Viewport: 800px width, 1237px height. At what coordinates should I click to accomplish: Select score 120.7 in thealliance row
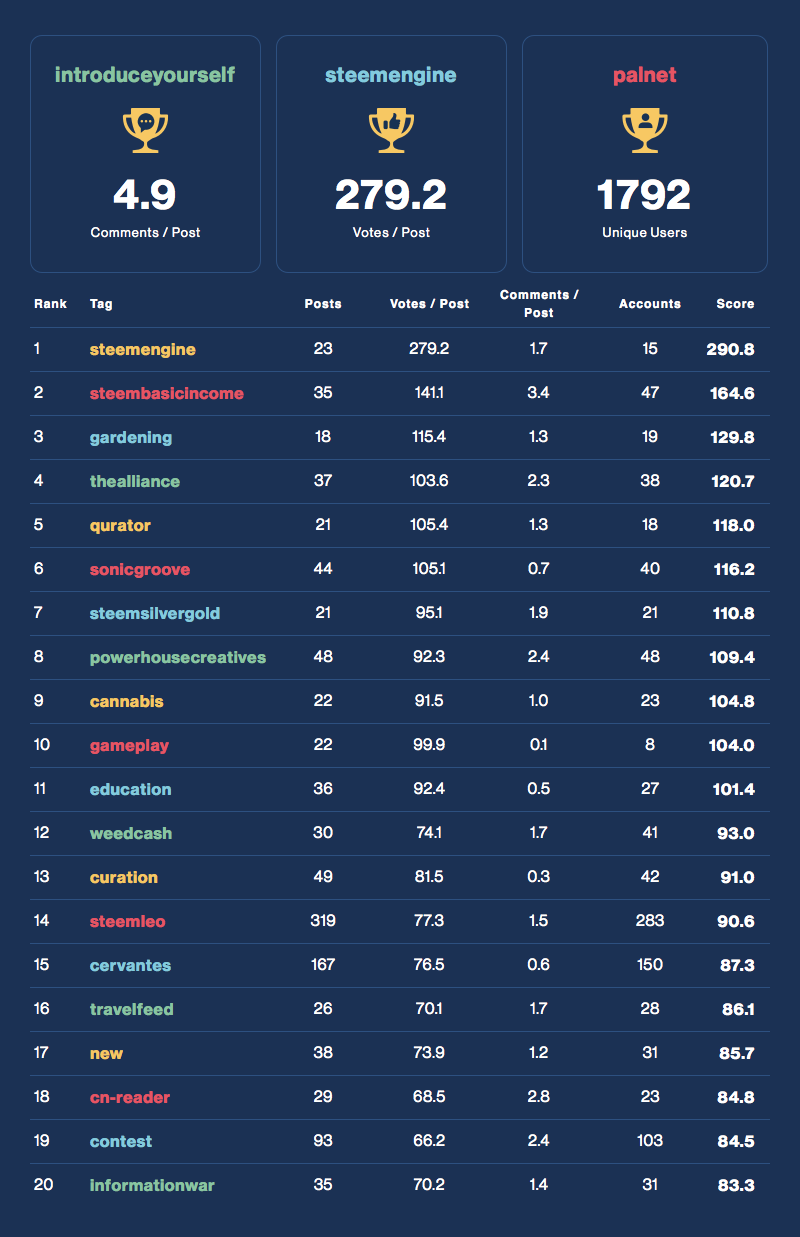pos(732,481)
